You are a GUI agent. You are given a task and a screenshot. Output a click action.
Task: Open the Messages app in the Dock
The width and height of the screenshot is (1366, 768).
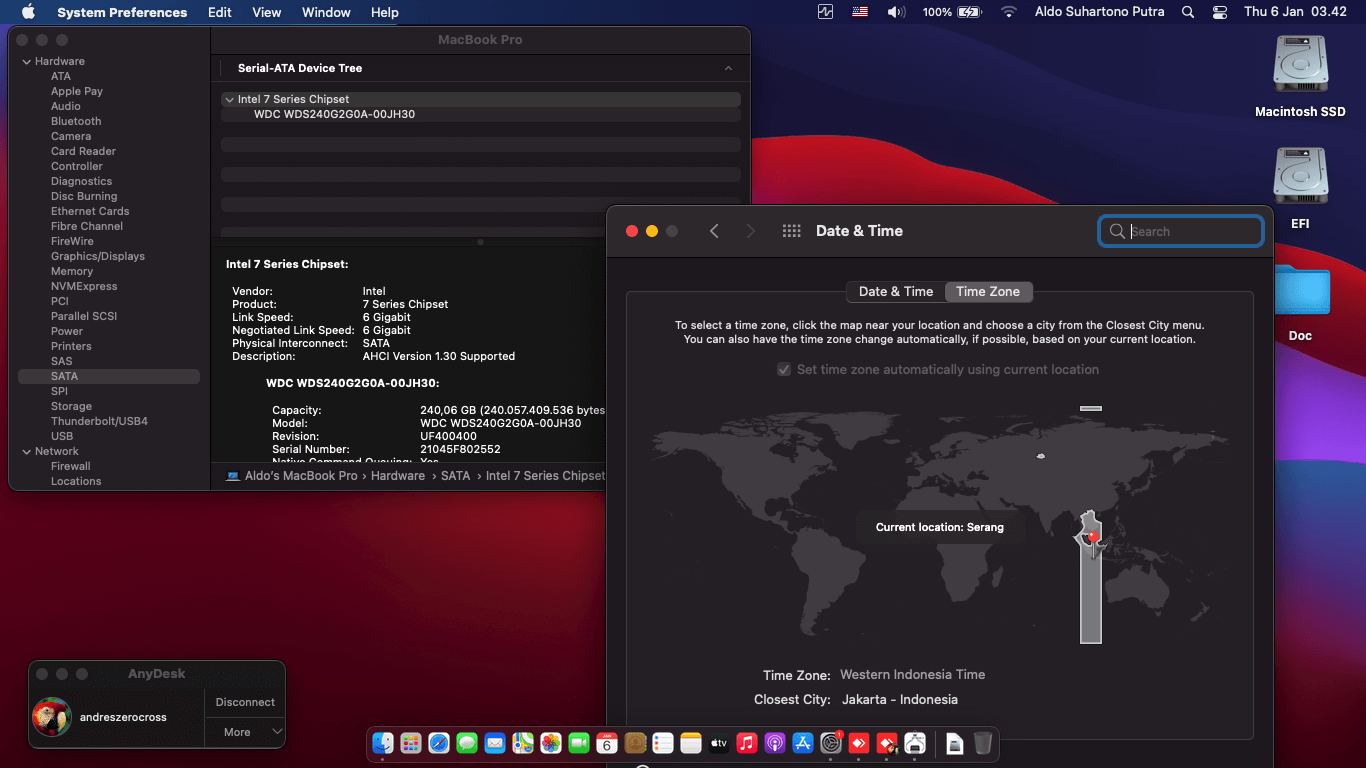467,743
